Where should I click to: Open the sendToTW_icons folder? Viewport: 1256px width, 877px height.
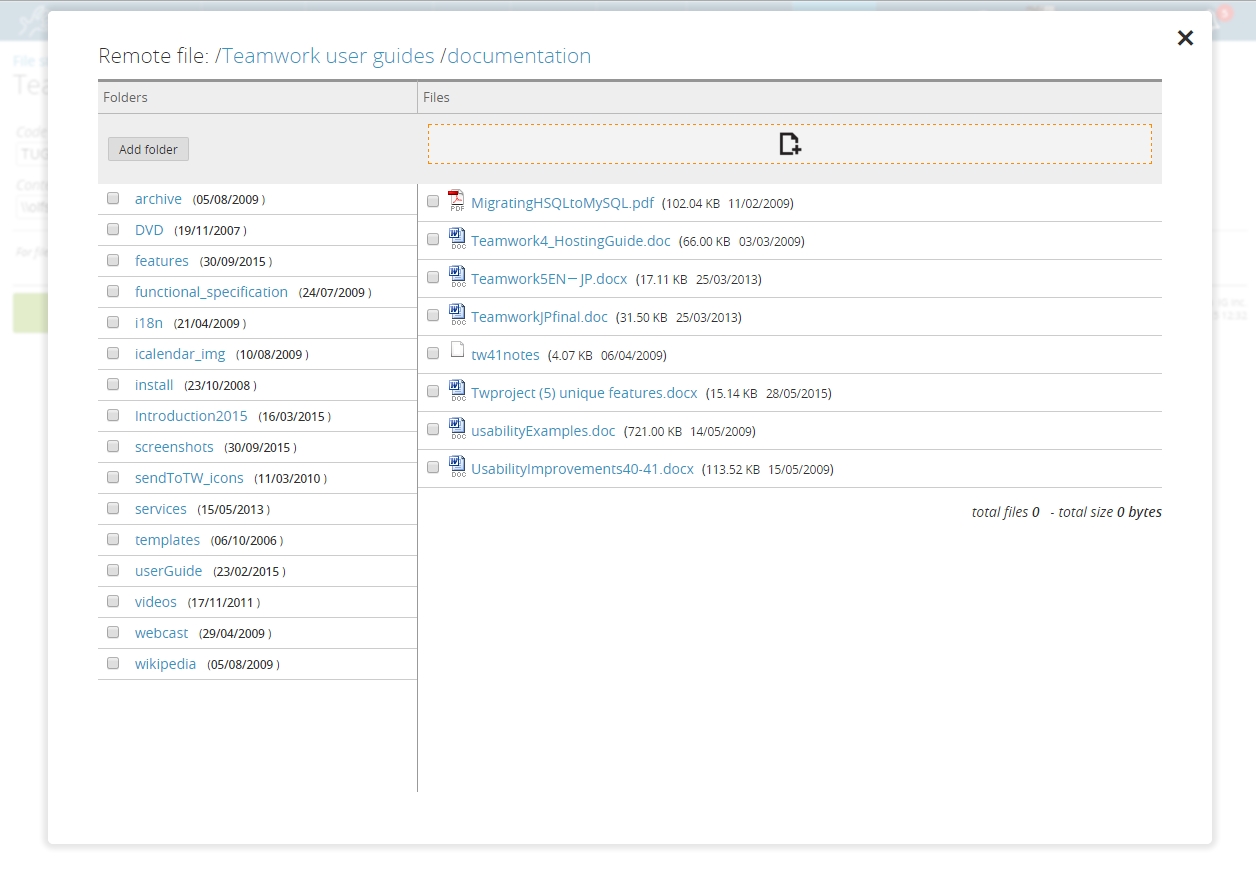tap(189, 478)
